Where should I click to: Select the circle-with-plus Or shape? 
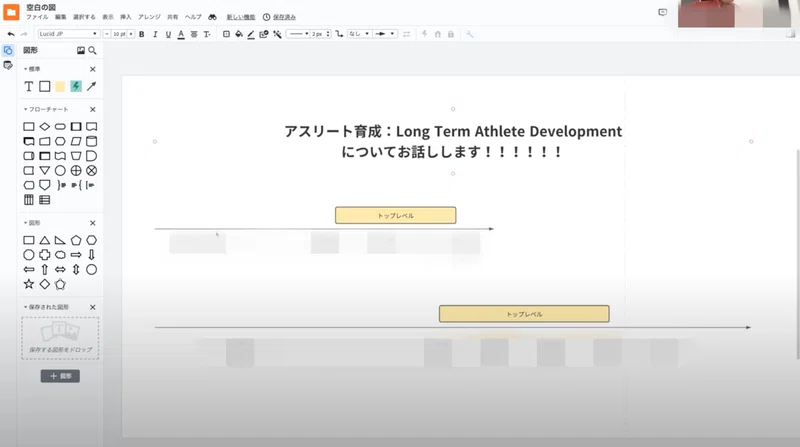76,170
